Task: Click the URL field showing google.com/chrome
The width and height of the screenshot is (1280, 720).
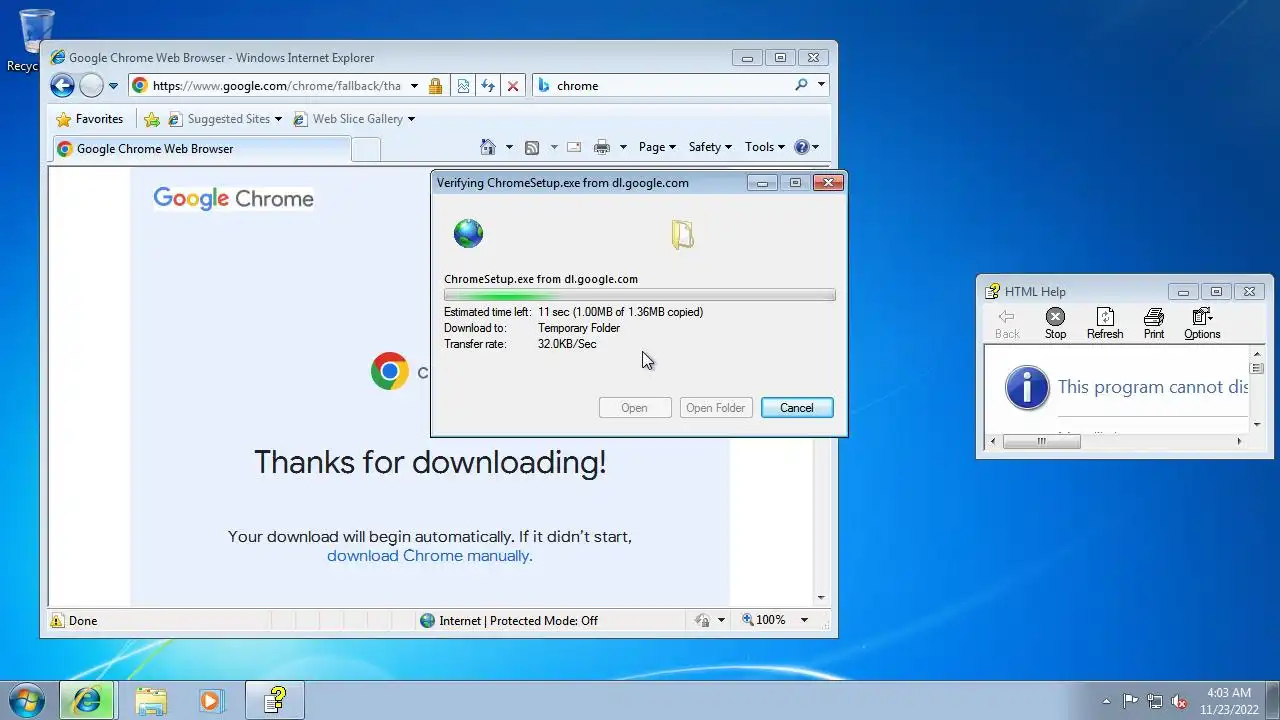Action: [277, 86]
